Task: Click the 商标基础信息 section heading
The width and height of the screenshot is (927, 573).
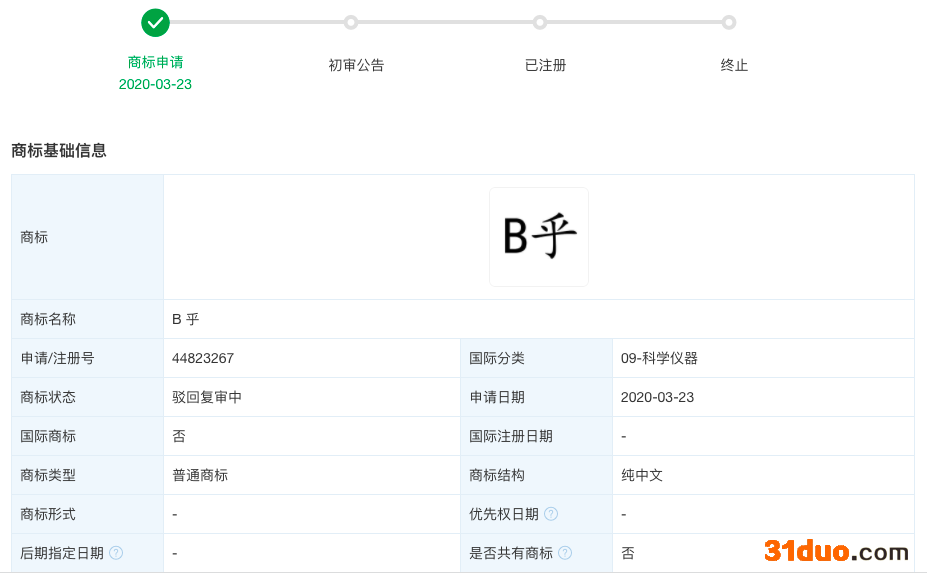Action: point(59,151)
